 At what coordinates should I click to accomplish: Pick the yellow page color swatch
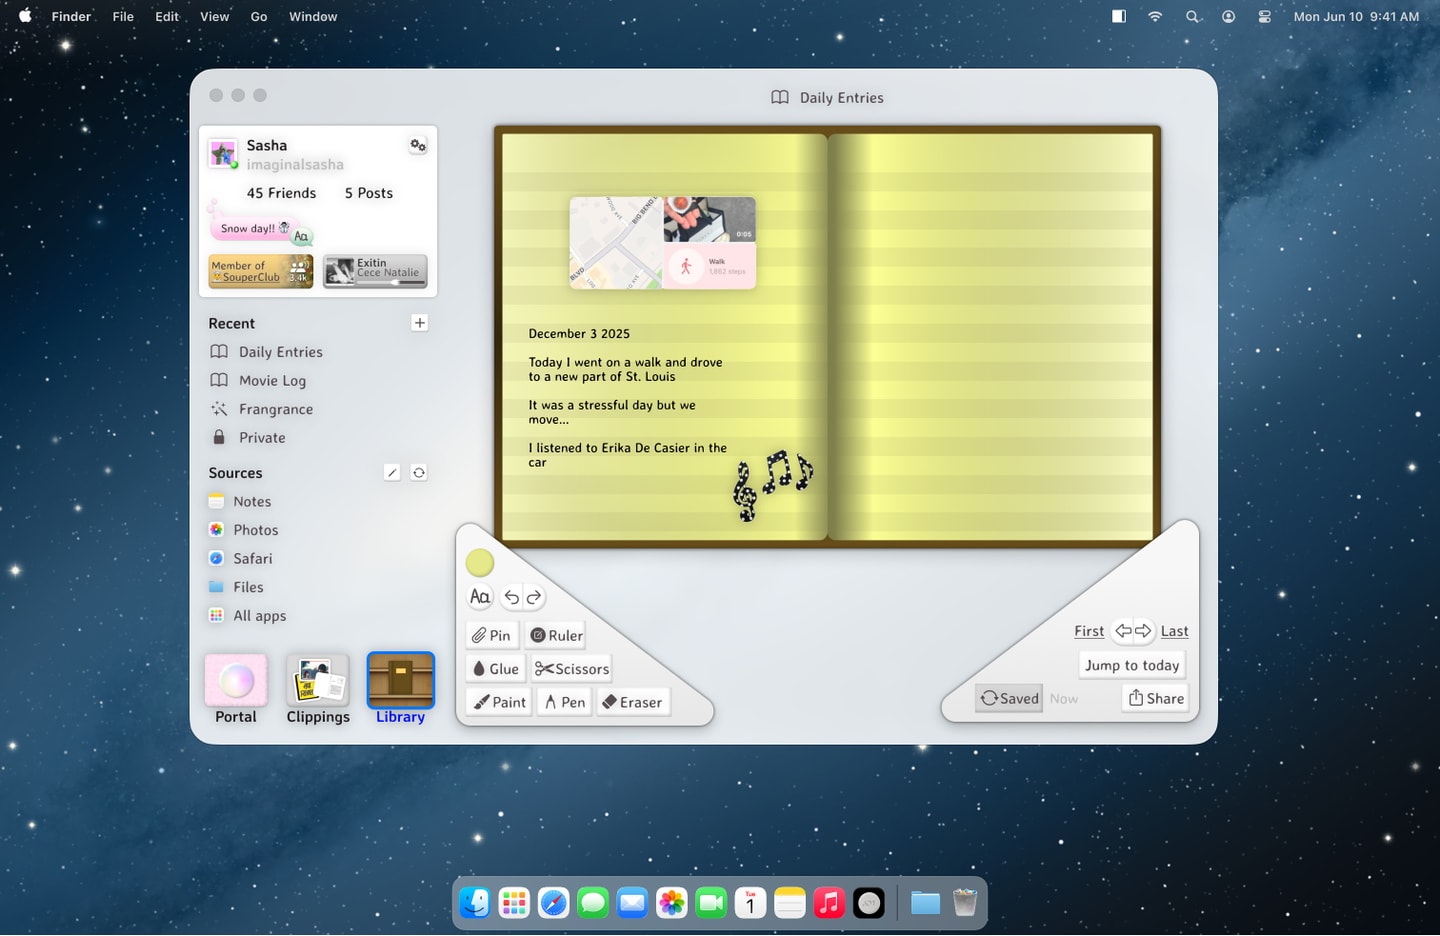480,563
